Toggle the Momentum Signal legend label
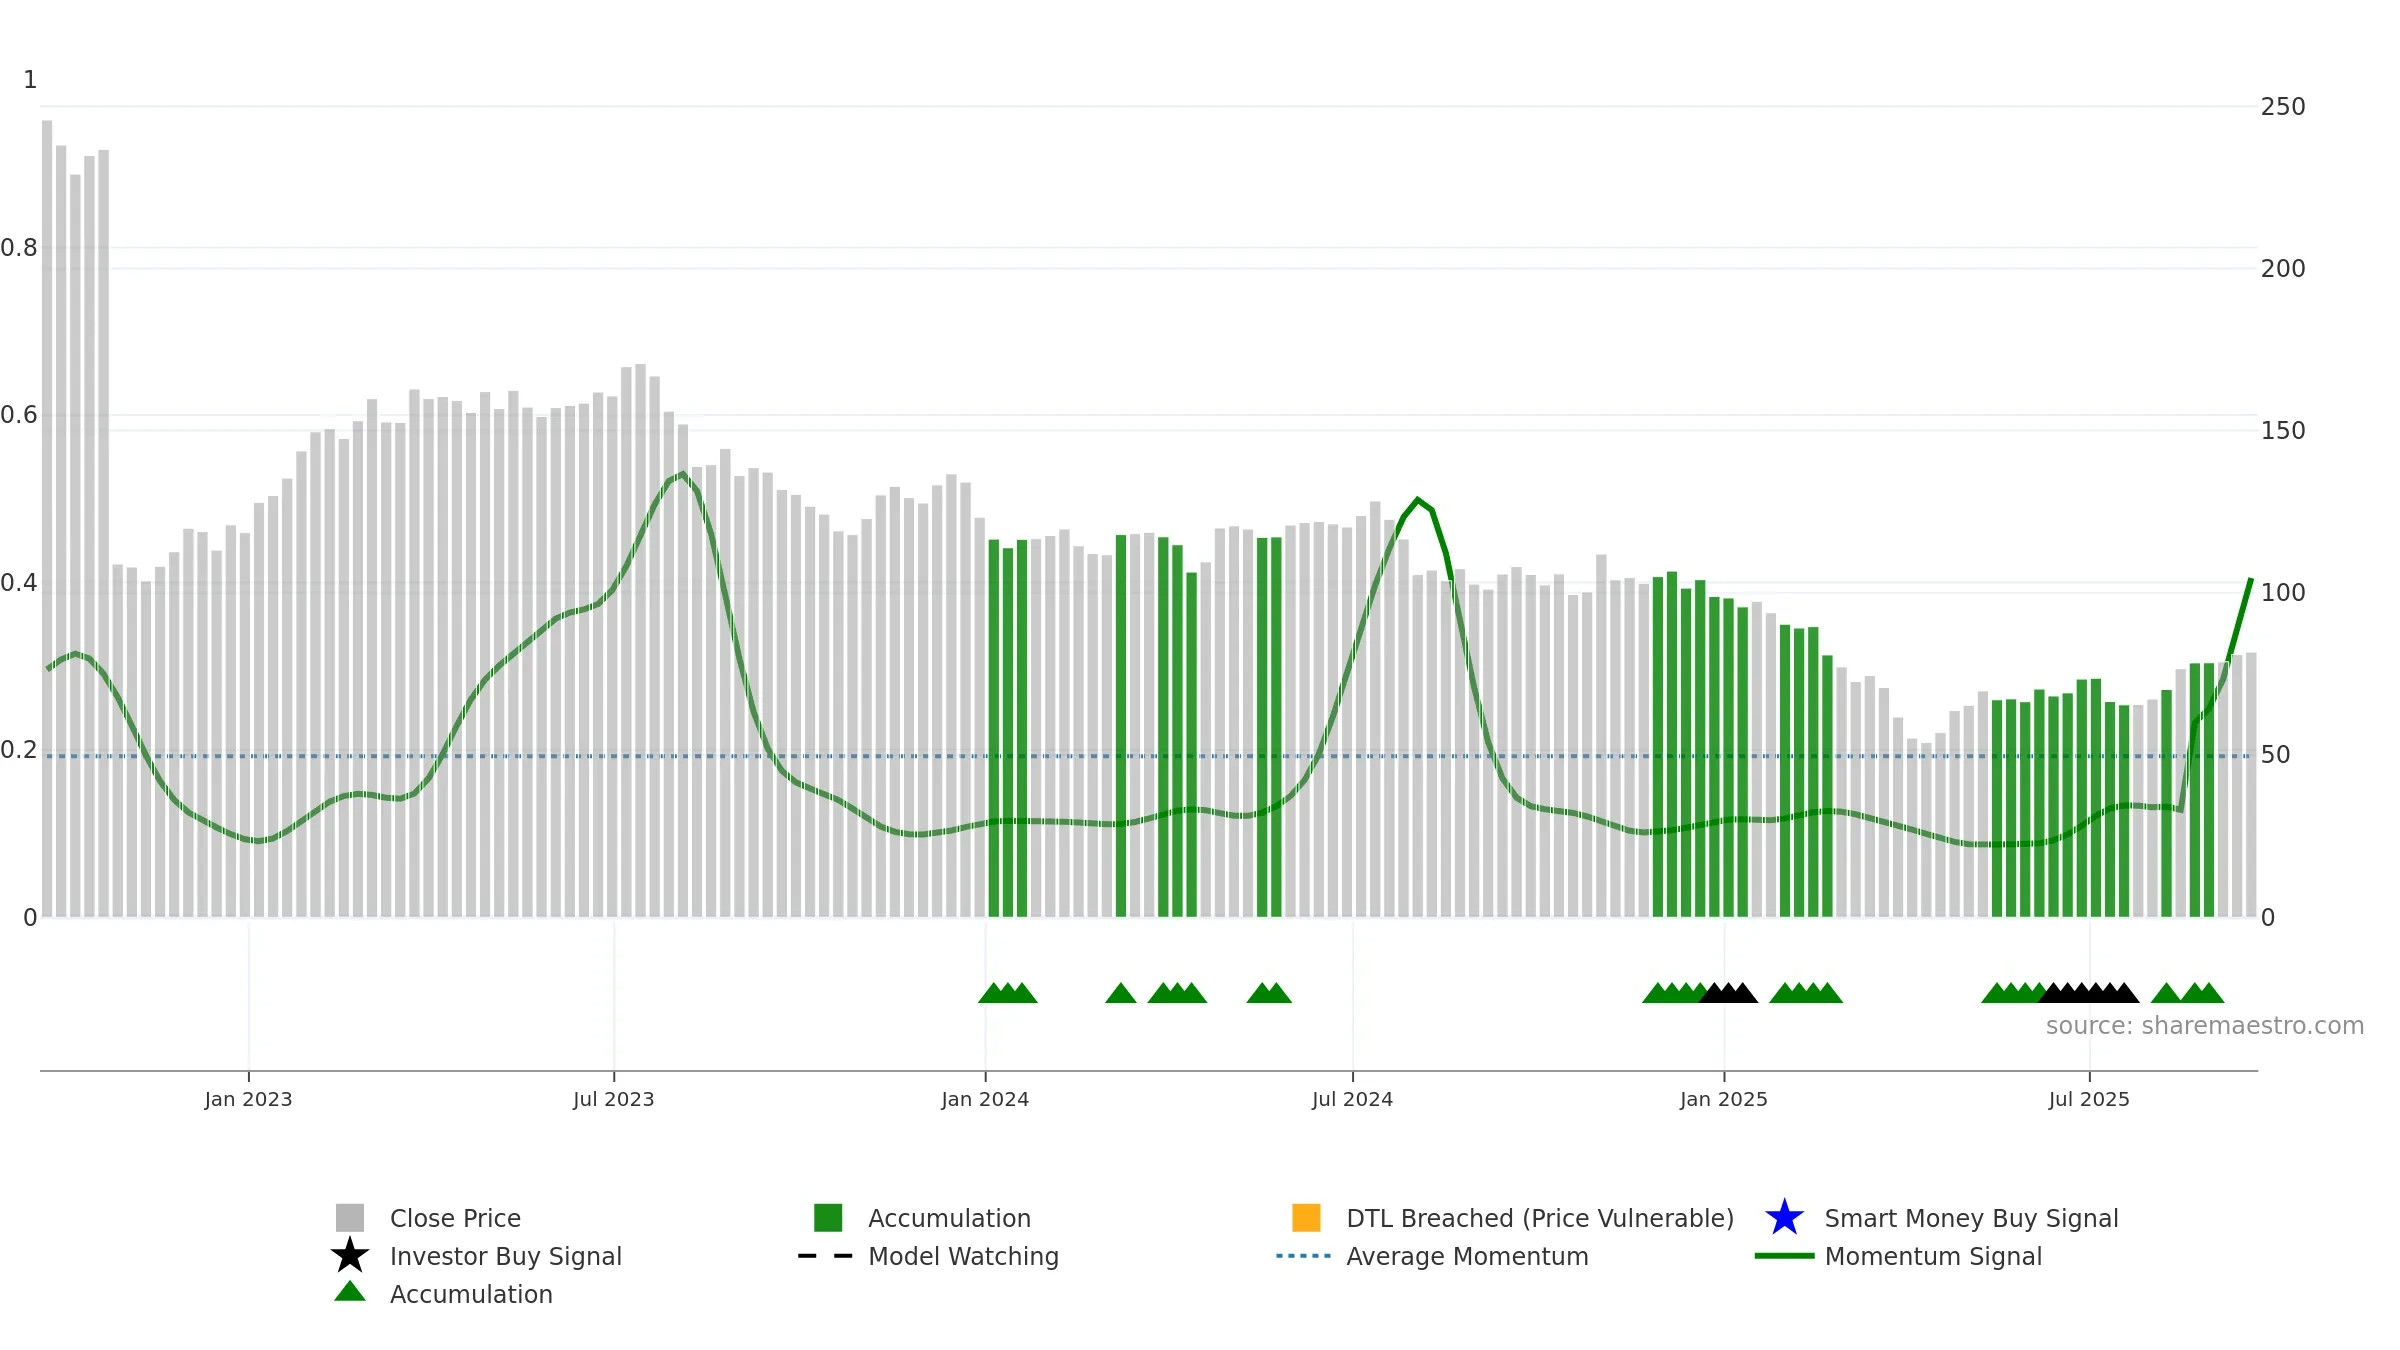Image resolution: width=2400 pixels, height=1350 pixels. click(x=1933, y=1256)
